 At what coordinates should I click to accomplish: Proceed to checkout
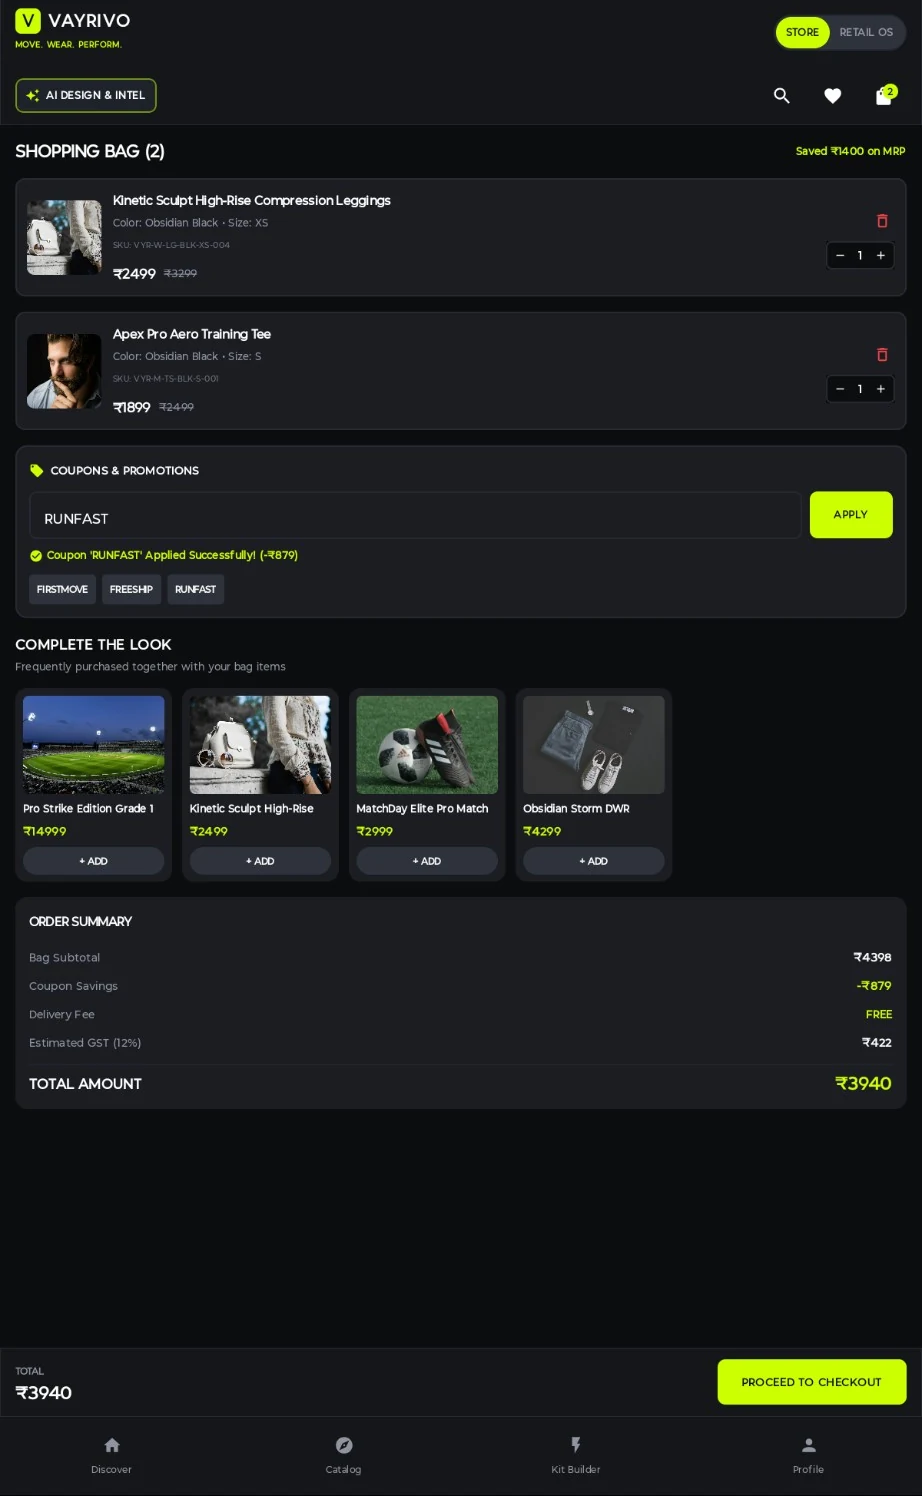tap(812, 1382)
